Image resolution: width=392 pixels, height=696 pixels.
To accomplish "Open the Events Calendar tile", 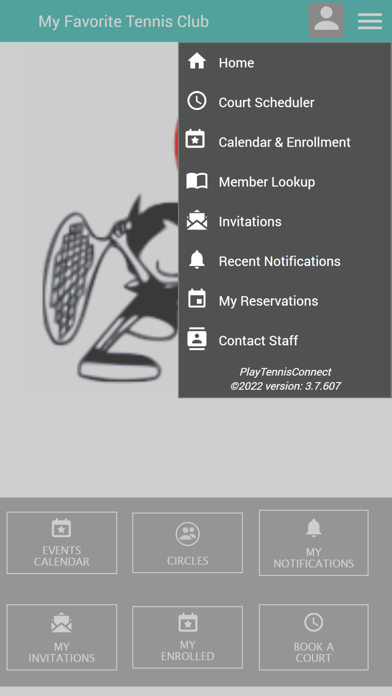I will (x=62, y=542).
